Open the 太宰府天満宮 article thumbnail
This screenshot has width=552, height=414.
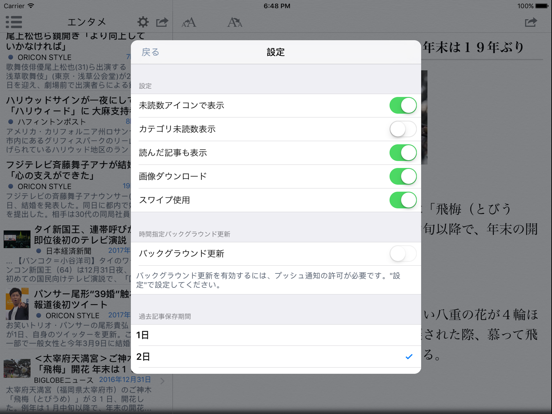(17, 368)
